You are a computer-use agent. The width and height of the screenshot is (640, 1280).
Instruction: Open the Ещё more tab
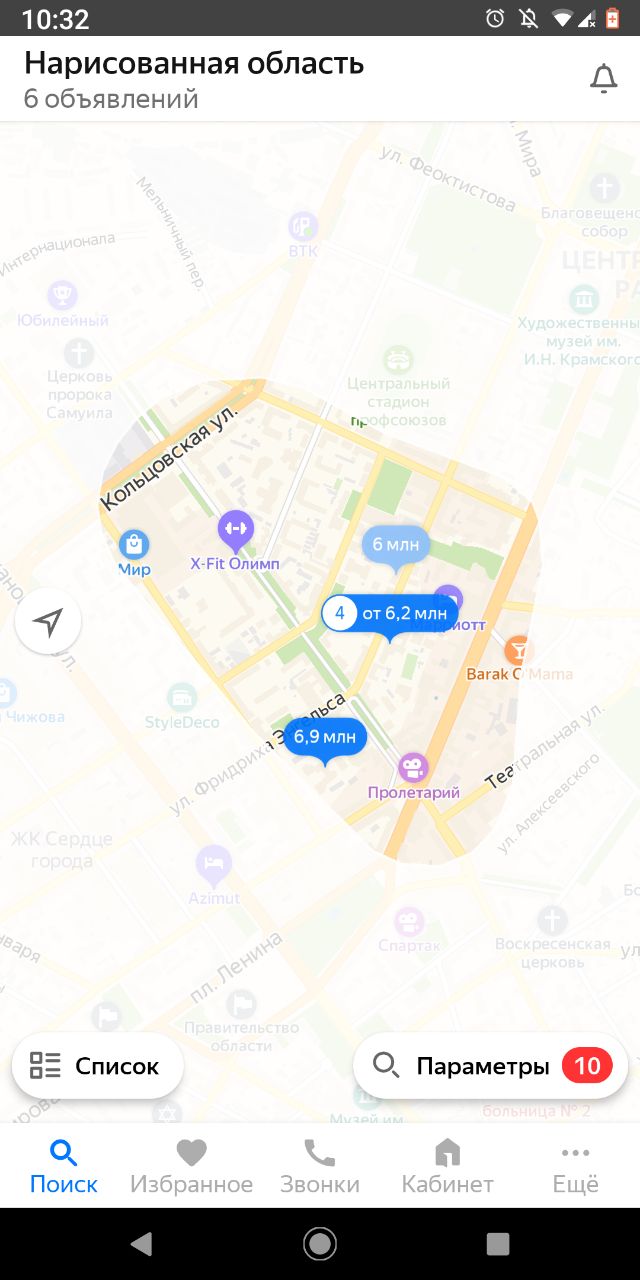[x=576, y=1166]
